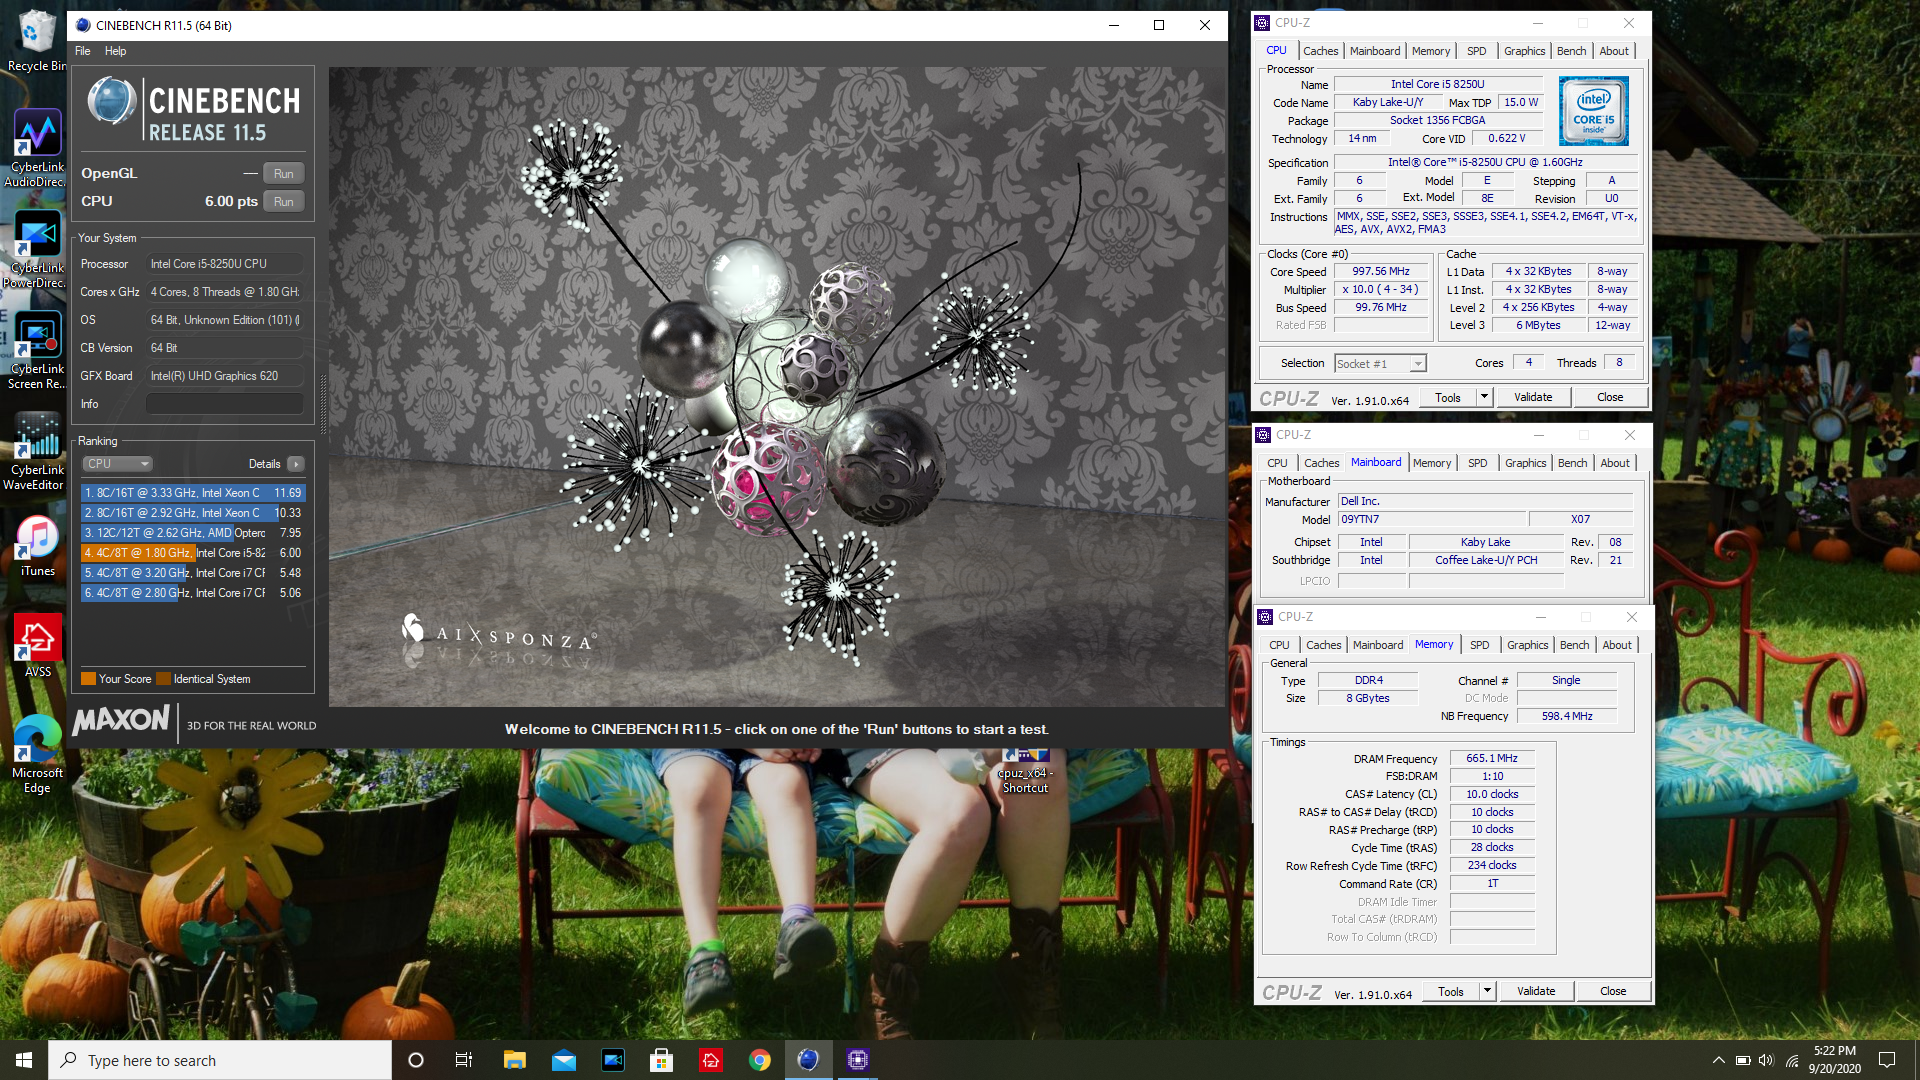Expand Tools dropdown arrow in top CPU-Z

click(x=1484, y=397)
